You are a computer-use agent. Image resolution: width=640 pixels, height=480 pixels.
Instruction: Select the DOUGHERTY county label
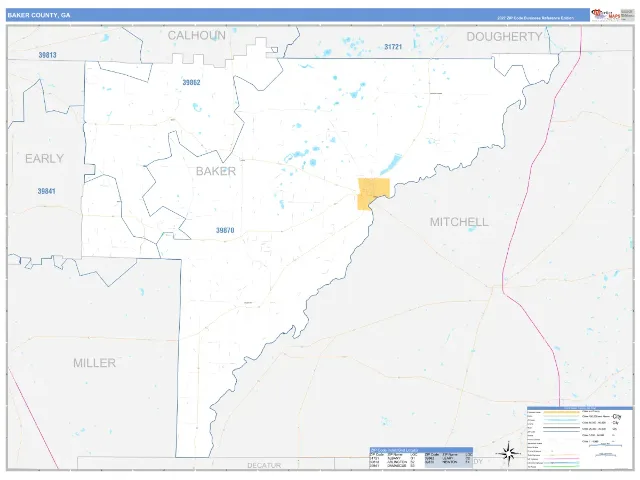coord(504,37)
